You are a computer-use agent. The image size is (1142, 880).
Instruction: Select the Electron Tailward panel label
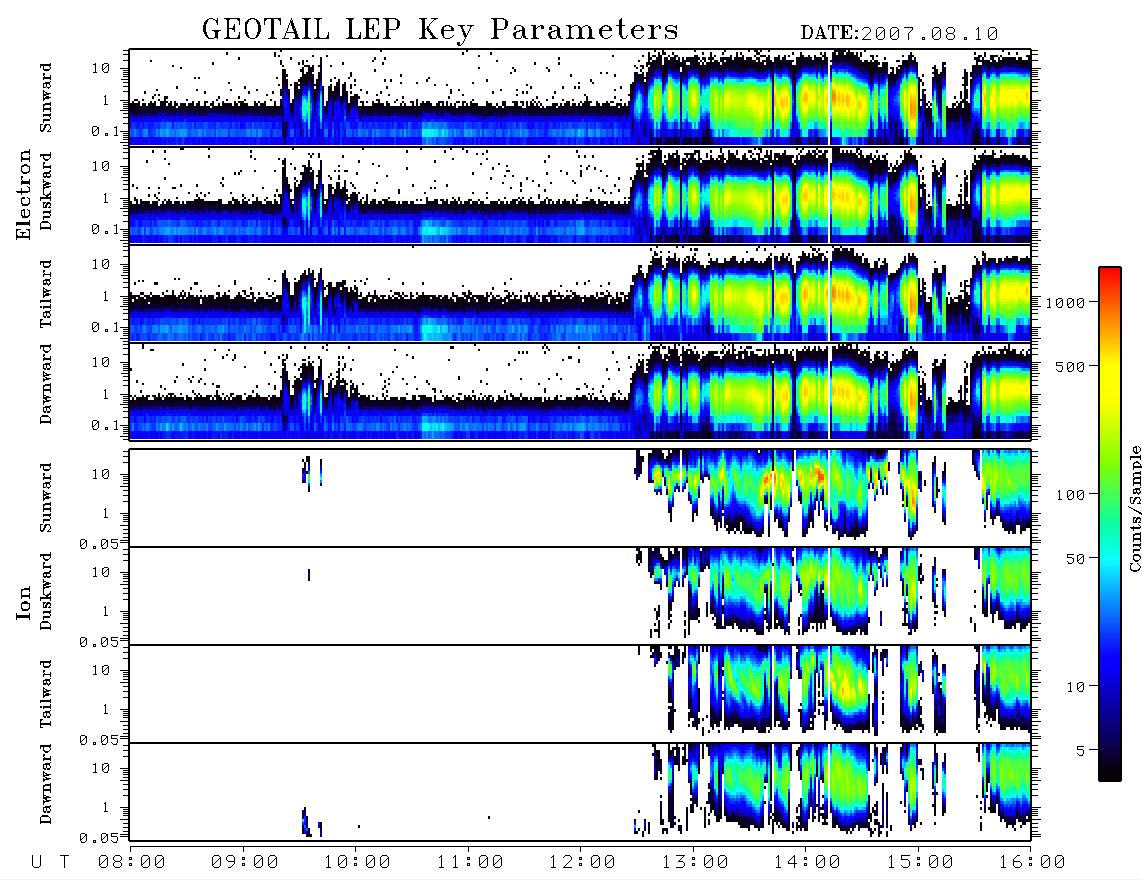(46, 294)
